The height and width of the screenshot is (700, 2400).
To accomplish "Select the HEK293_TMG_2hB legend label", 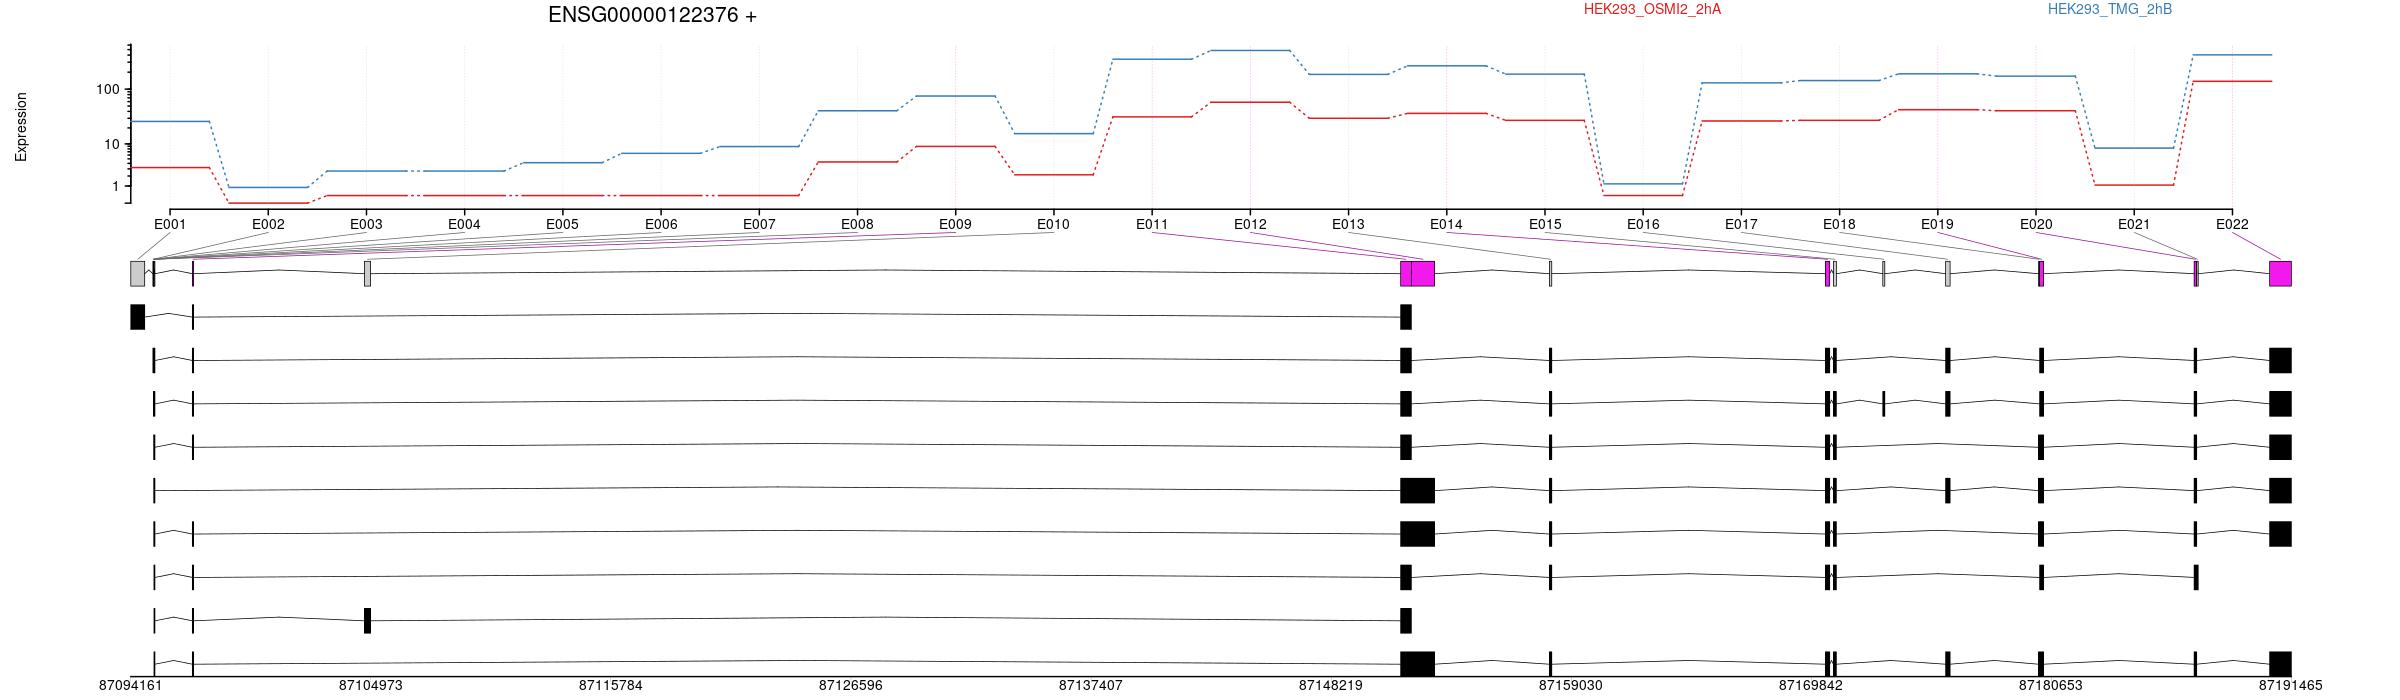I will [2110, 9].
